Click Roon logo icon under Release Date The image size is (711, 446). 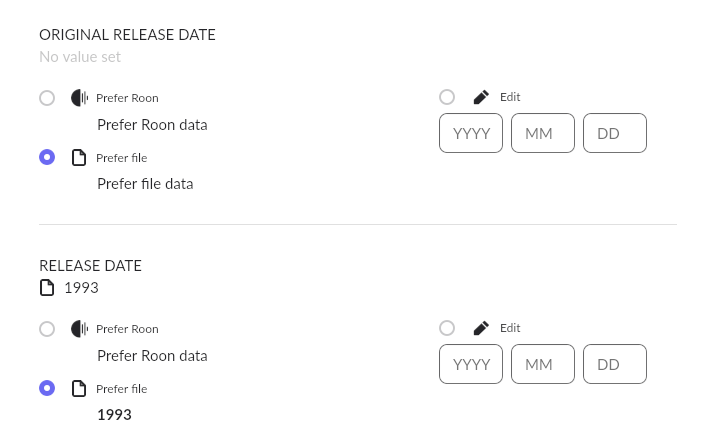coord(79,329)
